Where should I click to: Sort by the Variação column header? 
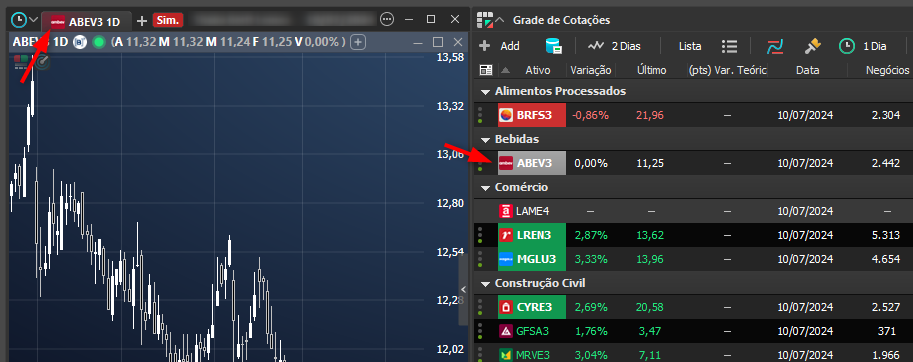pos(590,70)
